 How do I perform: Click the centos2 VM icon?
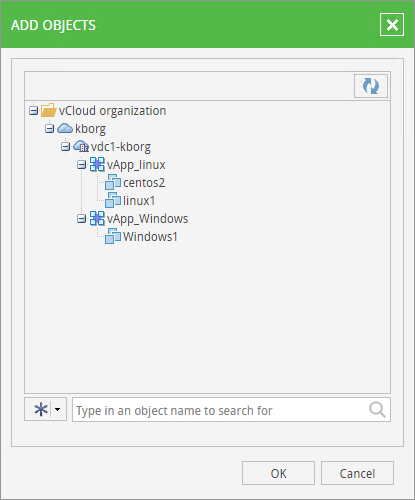(113, 182)
